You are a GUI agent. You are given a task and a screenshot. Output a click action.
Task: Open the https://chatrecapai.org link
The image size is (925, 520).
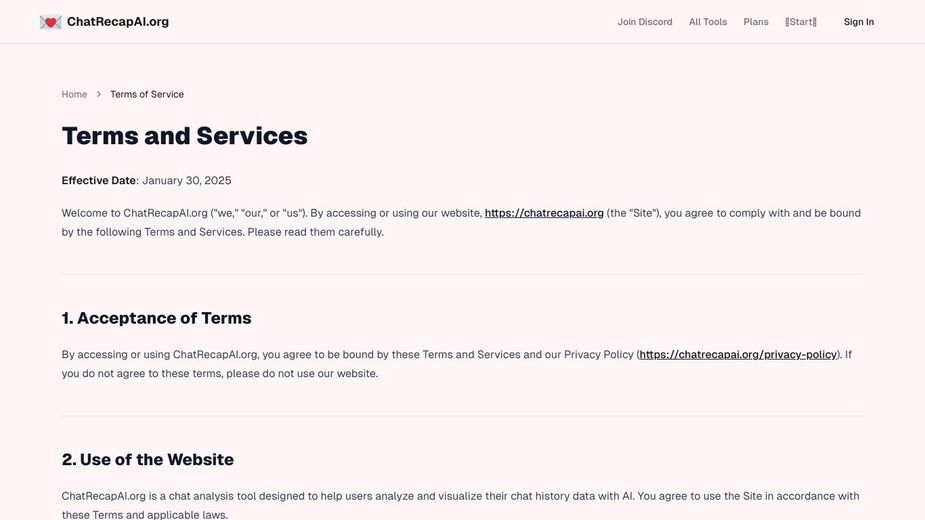[x=544, y=213]
